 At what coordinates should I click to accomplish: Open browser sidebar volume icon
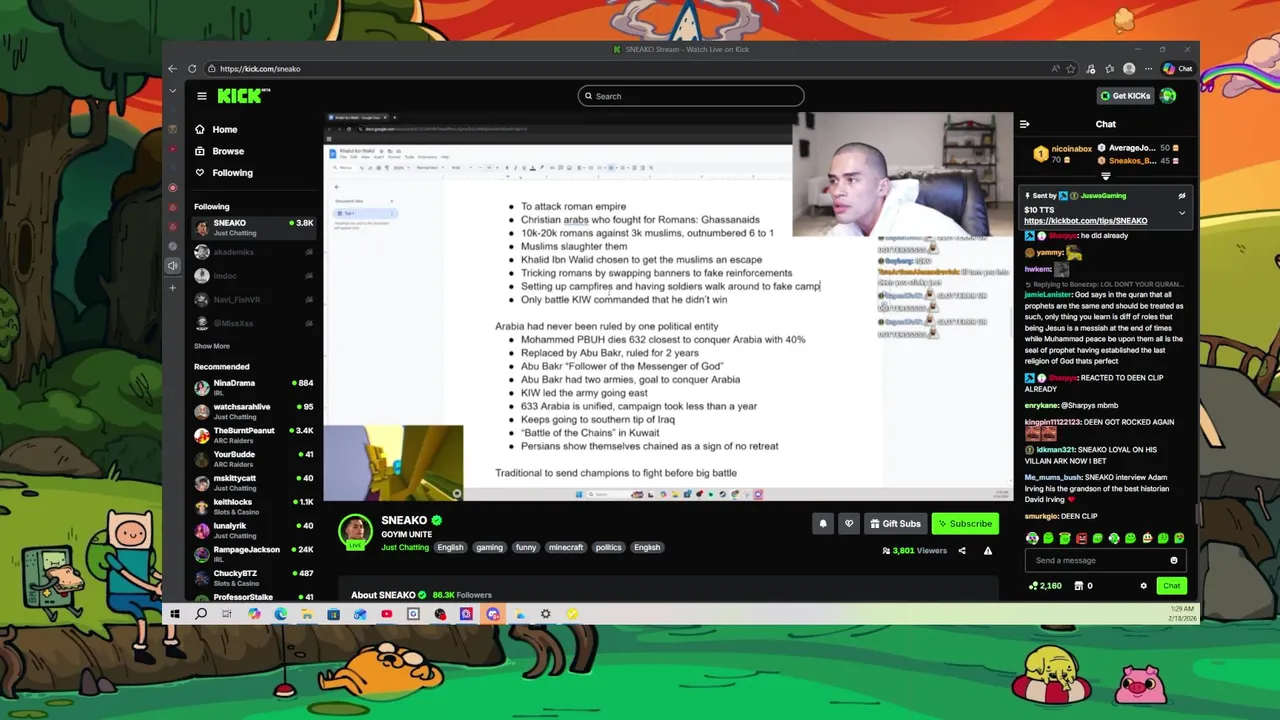[173, 266]
